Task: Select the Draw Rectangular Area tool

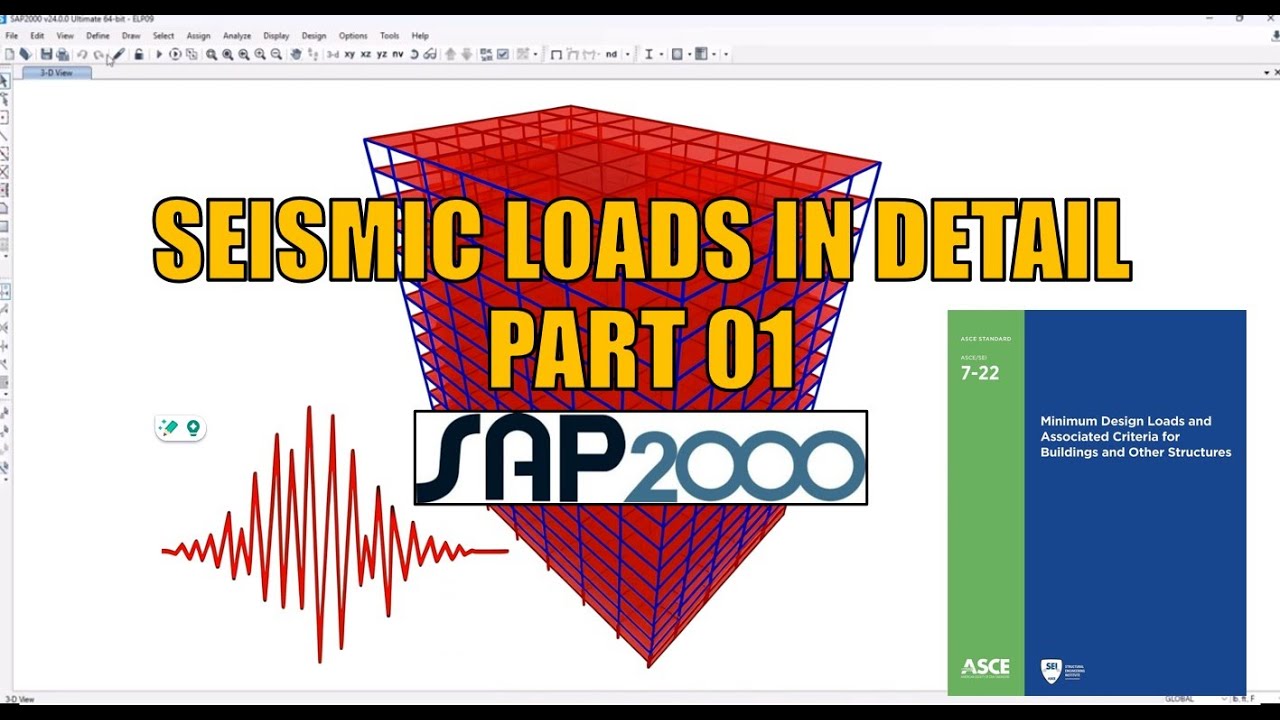Action: coord(5,225)
